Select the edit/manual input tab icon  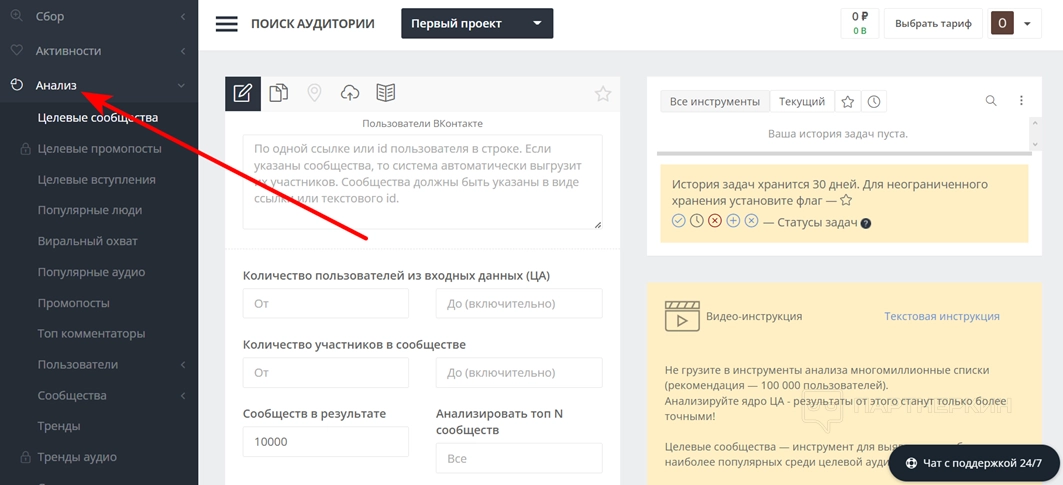coord(243,93)
